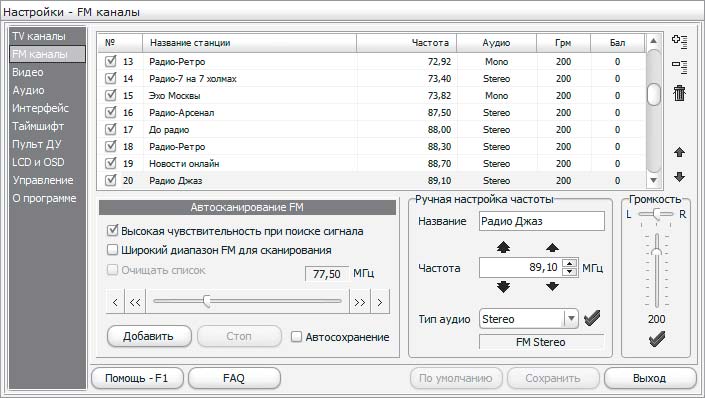Step scan frequency back with single left arrow

point(116,302)
